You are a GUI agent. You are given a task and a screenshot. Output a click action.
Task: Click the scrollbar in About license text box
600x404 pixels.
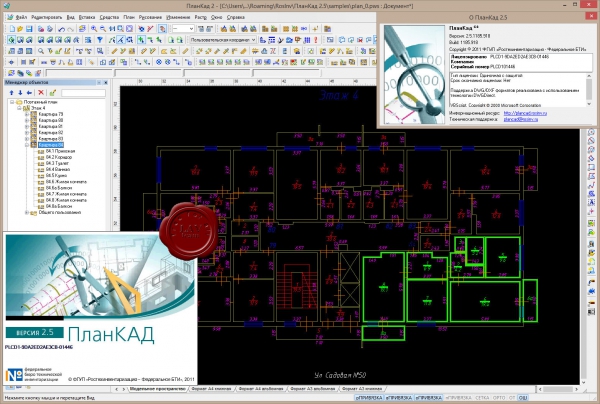[589, 90]
